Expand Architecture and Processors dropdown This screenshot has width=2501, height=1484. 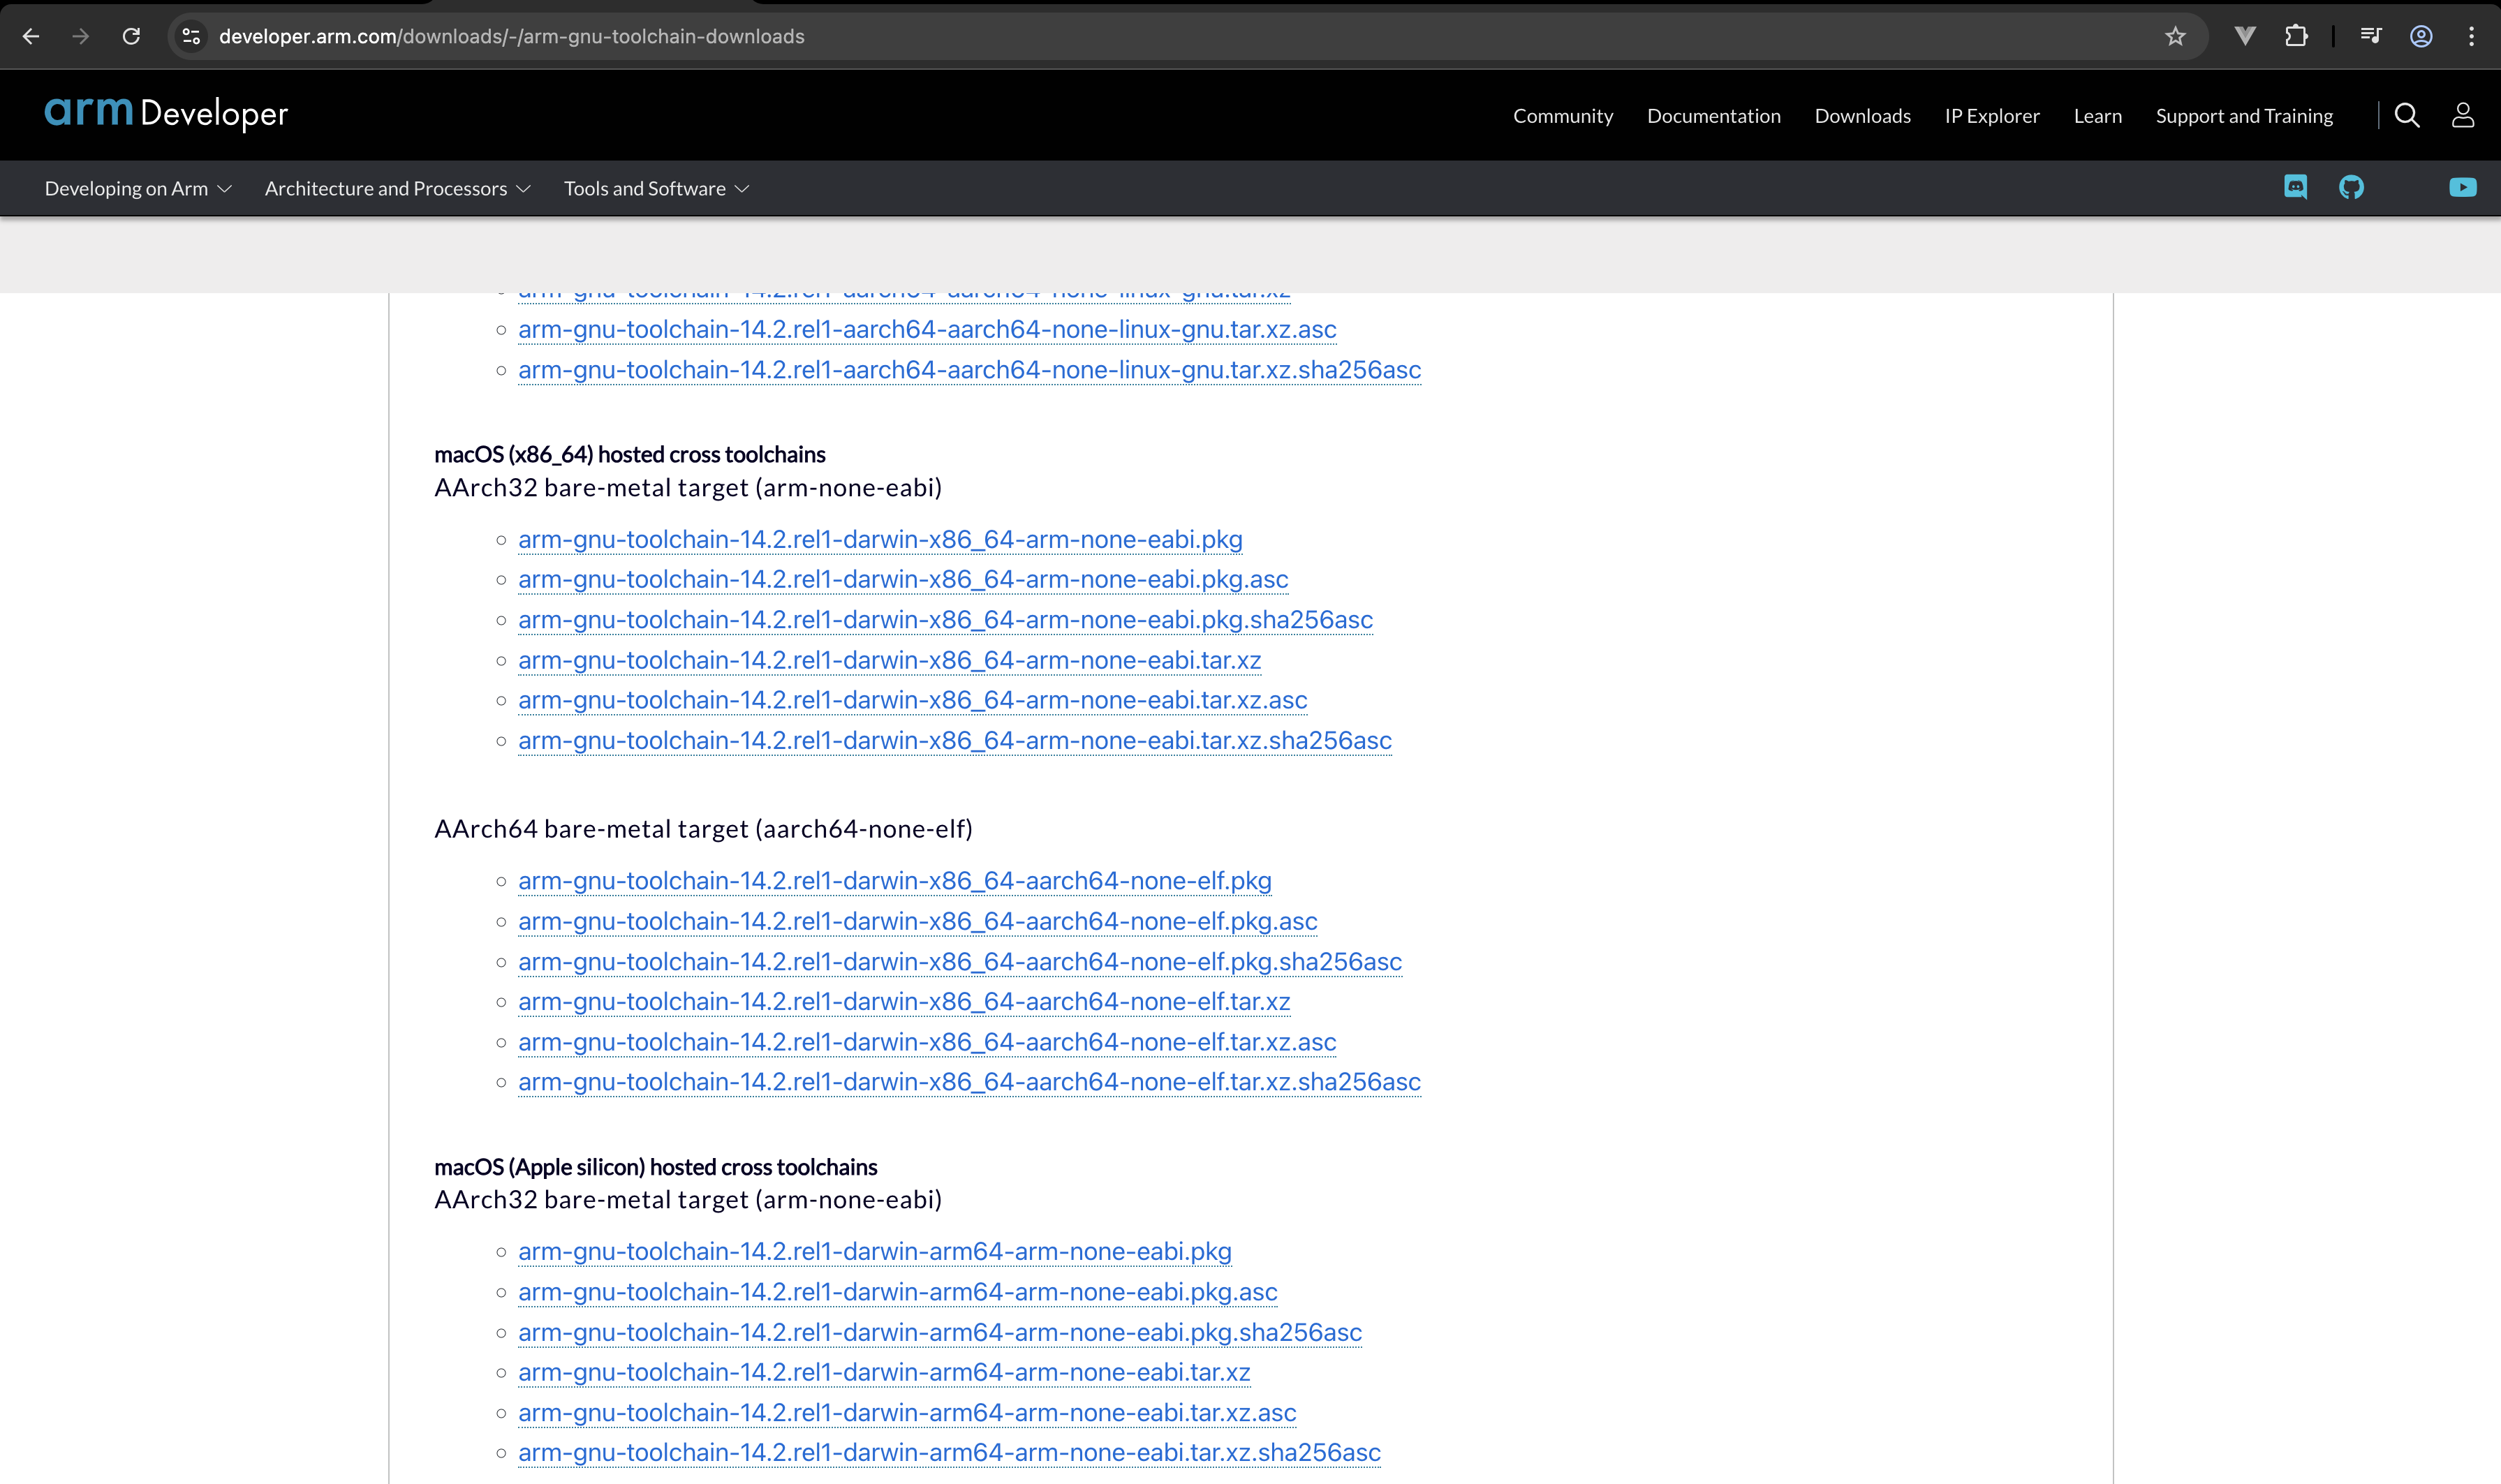tap(397, 189)
